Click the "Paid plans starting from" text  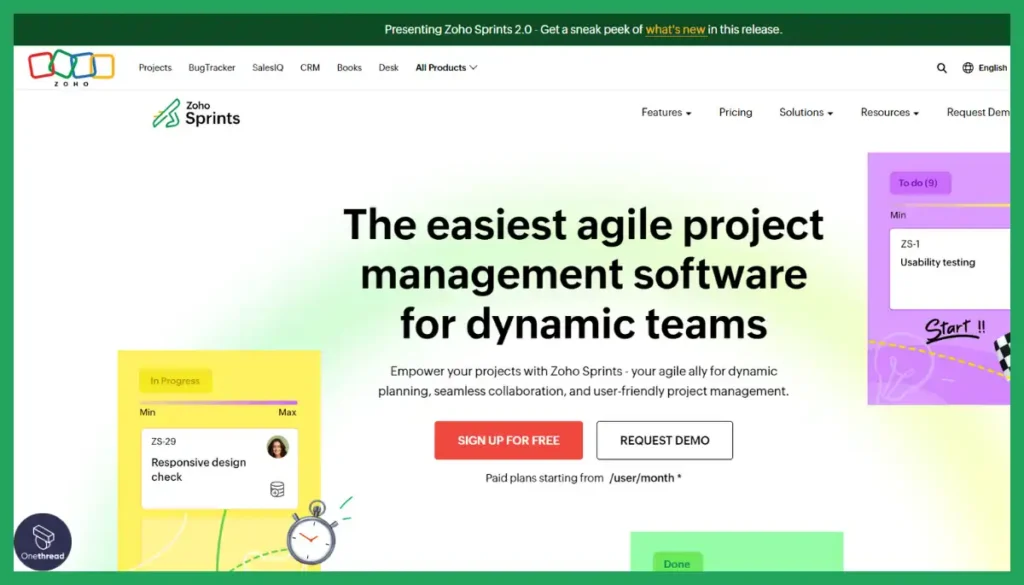pyautogui.click(x=544, y=478)
